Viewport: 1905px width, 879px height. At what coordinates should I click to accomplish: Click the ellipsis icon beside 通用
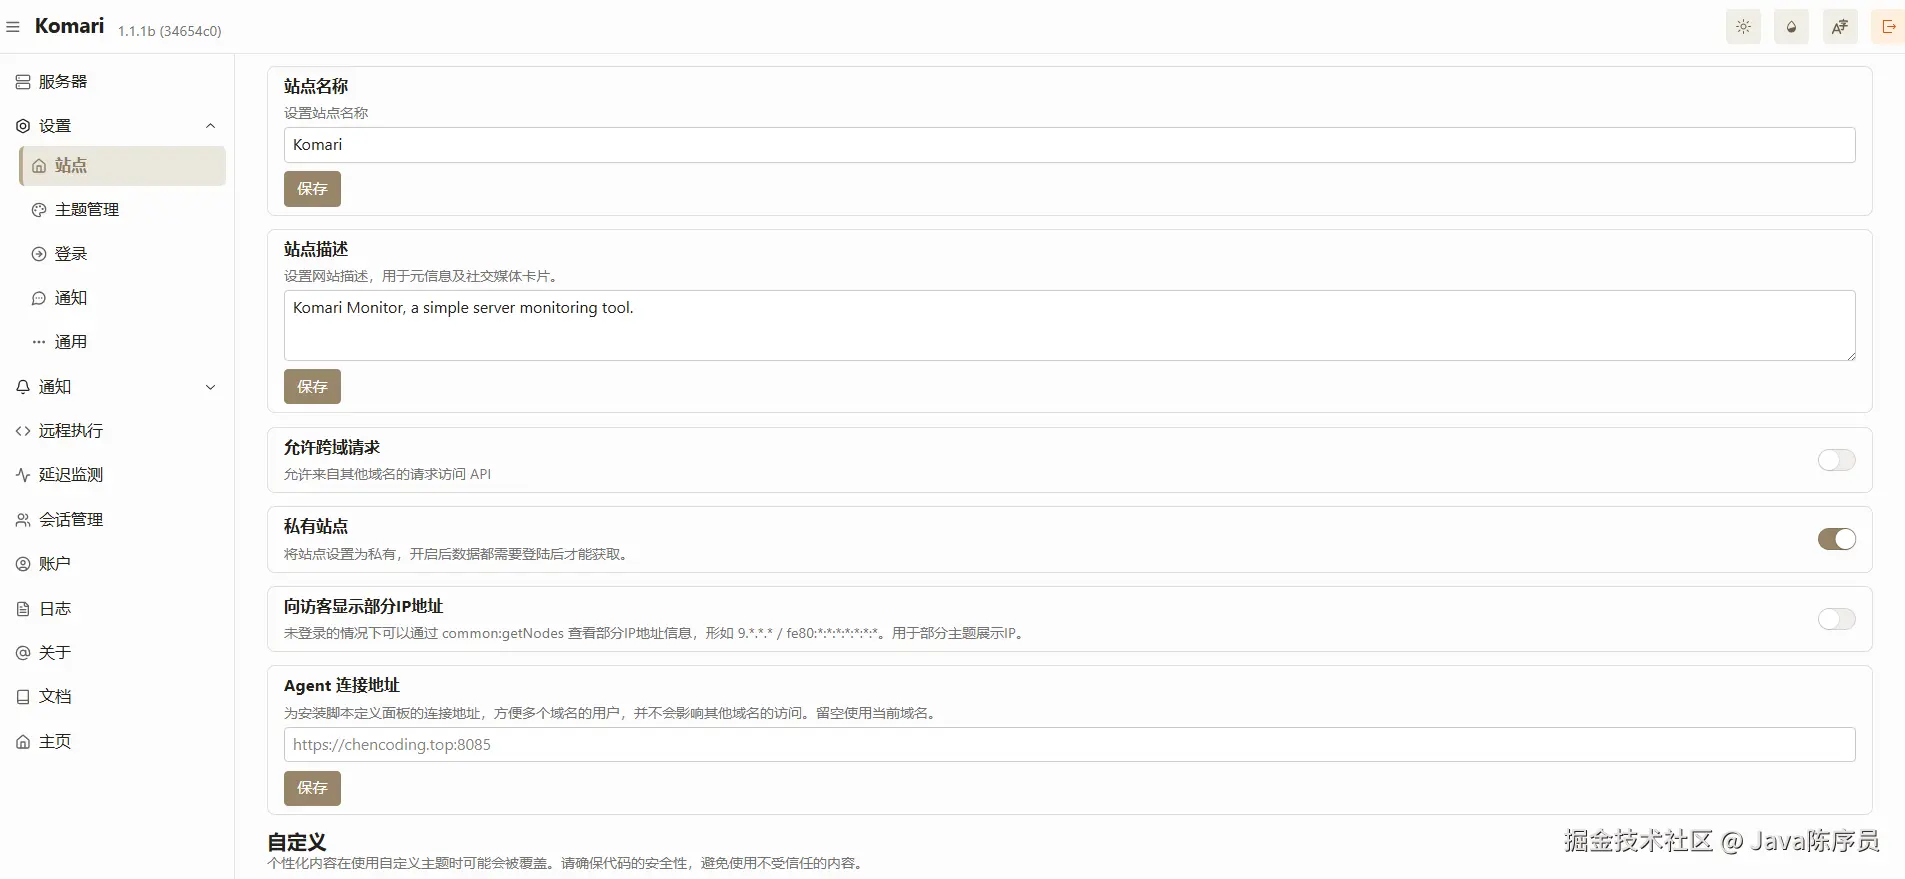tap(39, 342)
